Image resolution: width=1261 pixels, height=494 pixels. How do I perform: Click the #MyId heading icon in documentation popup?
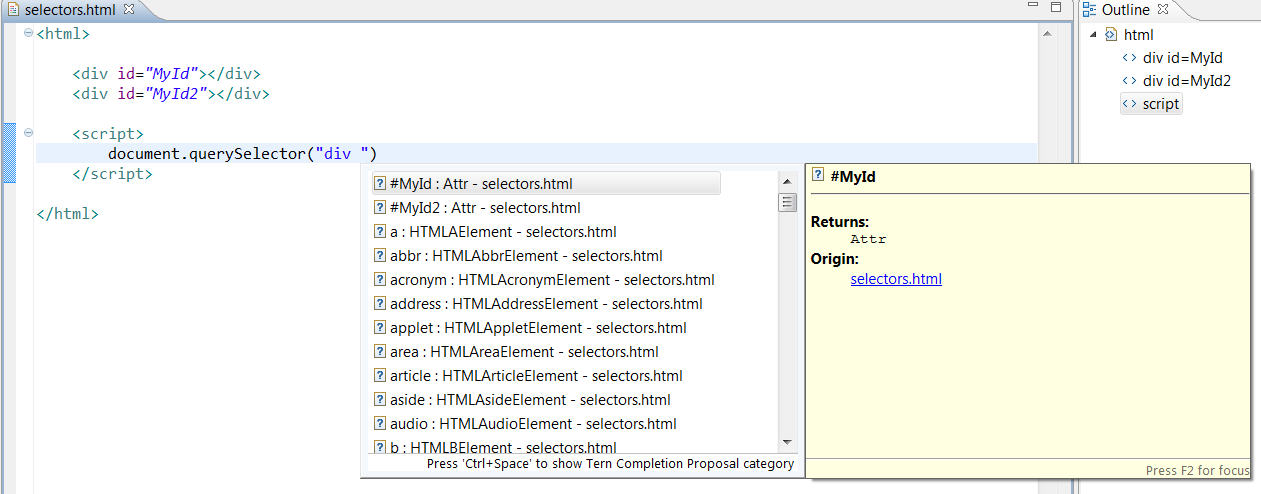coord(818,176)
